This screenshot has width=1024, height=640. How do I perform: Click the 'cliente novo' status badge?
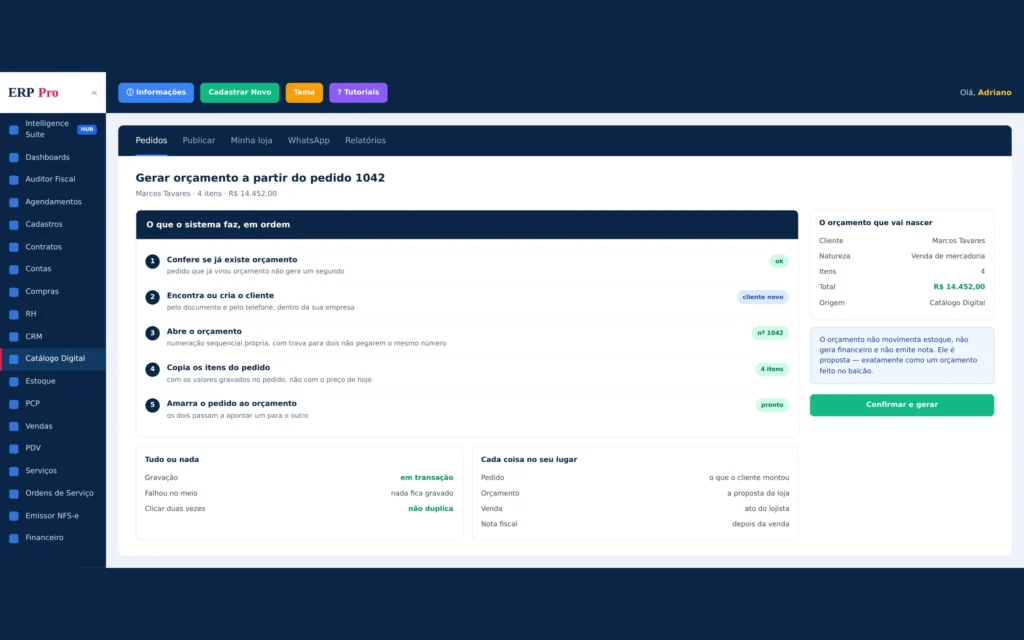(763, 297)
